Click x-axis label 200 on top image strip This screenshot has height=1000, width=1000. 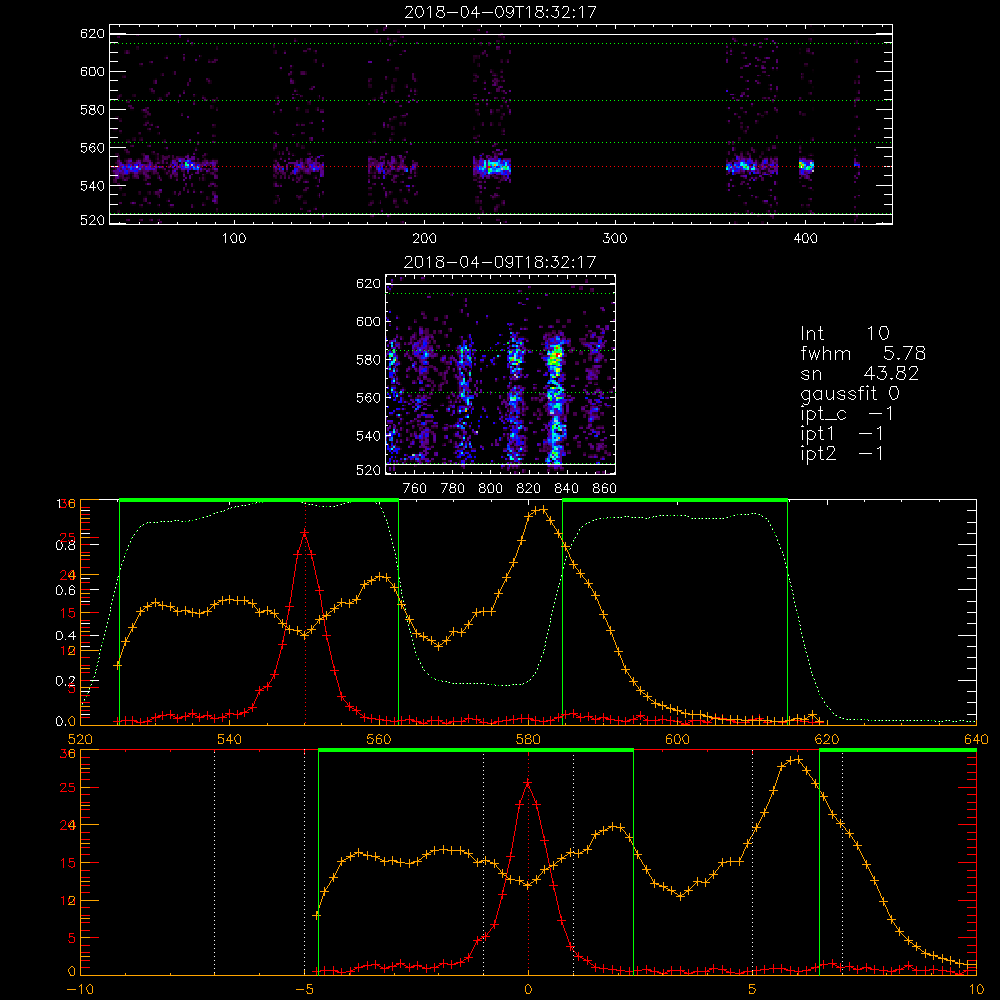pyautogui.click(x=424, y=239)
